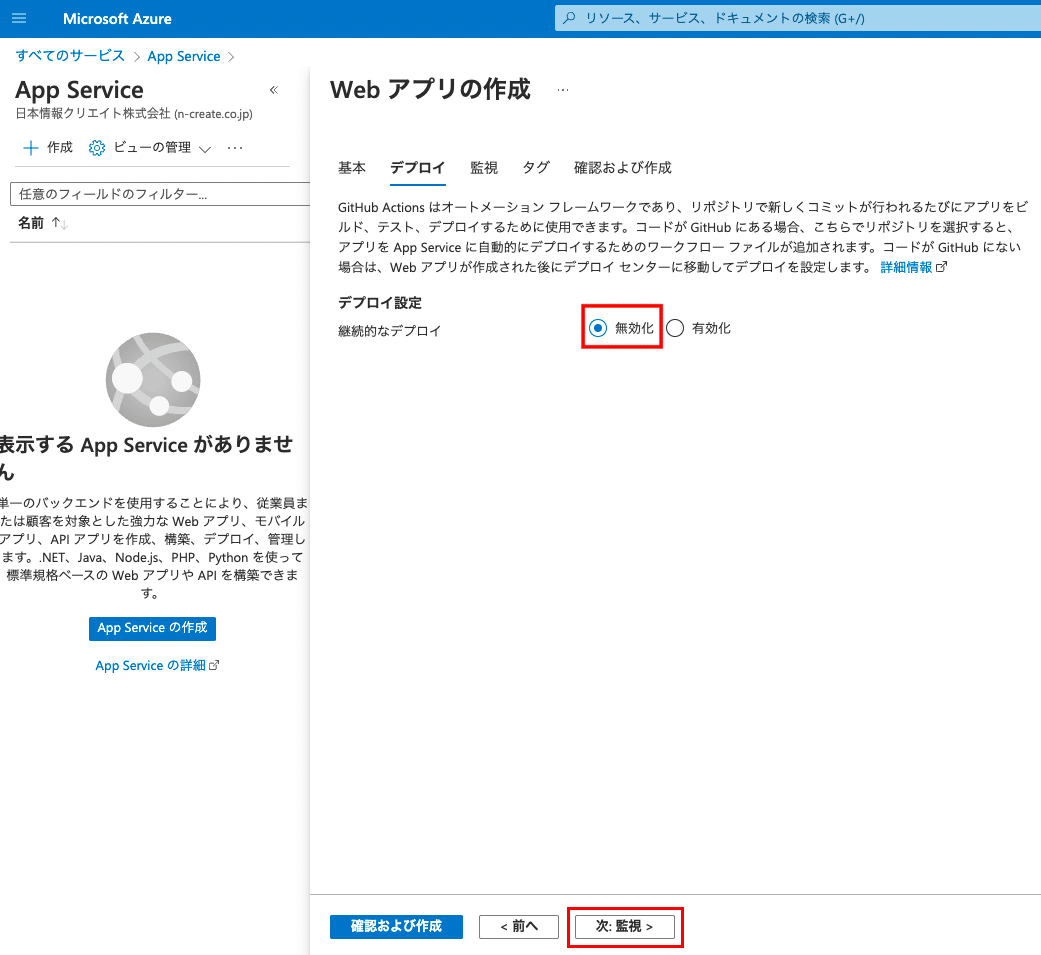
Task: Click the 次: 監視 > button
Action: pos(624,926)
